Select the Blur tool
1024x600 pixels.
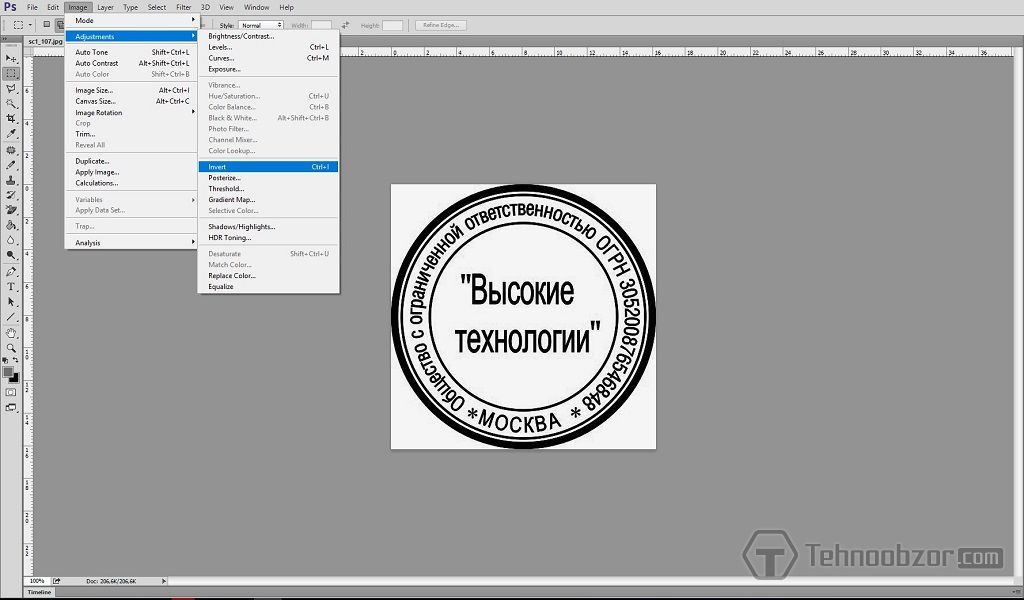(x=11, y=240)
